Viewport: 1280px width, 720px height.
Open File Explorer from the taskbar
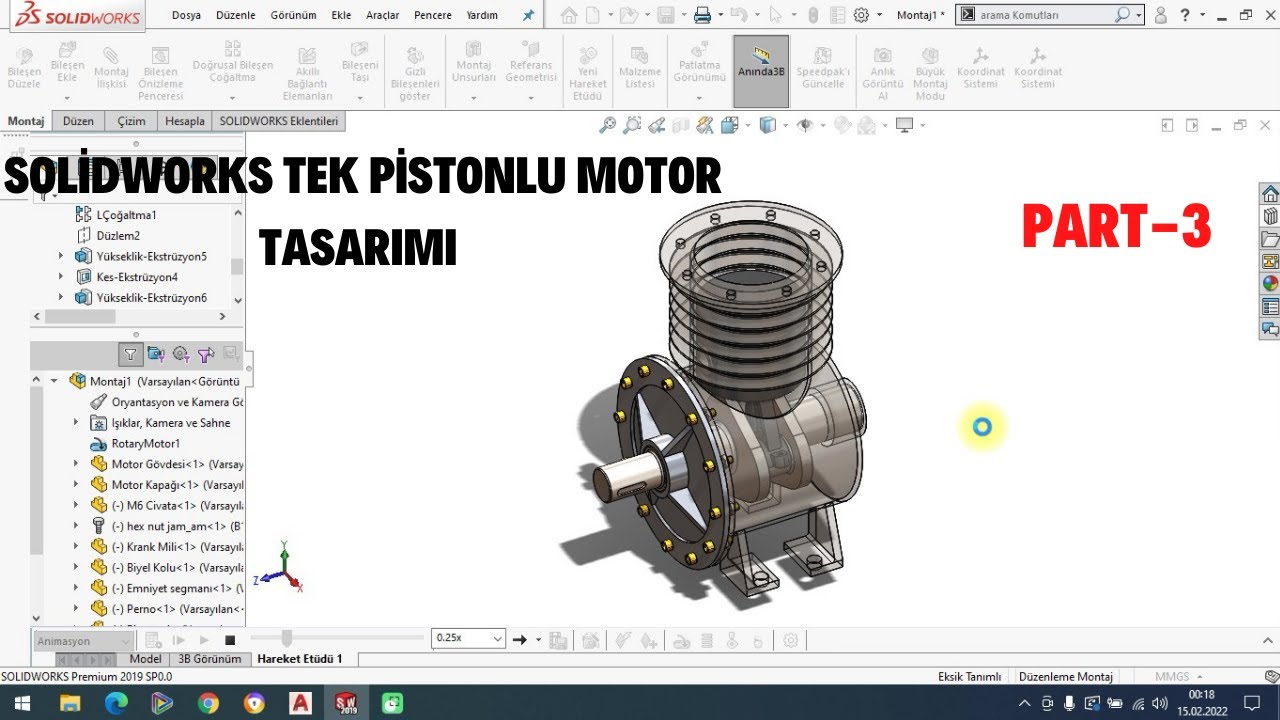coord(70,703)
